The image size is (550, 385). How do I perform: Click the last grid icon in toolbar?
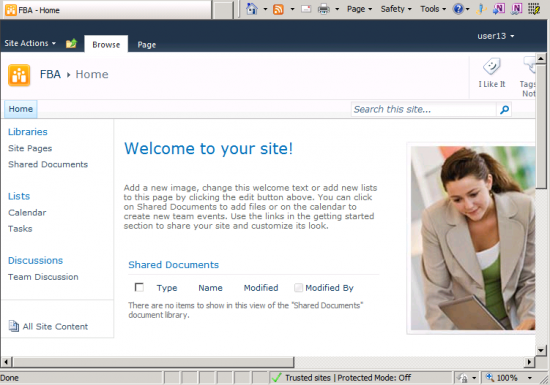click(534, 9)
